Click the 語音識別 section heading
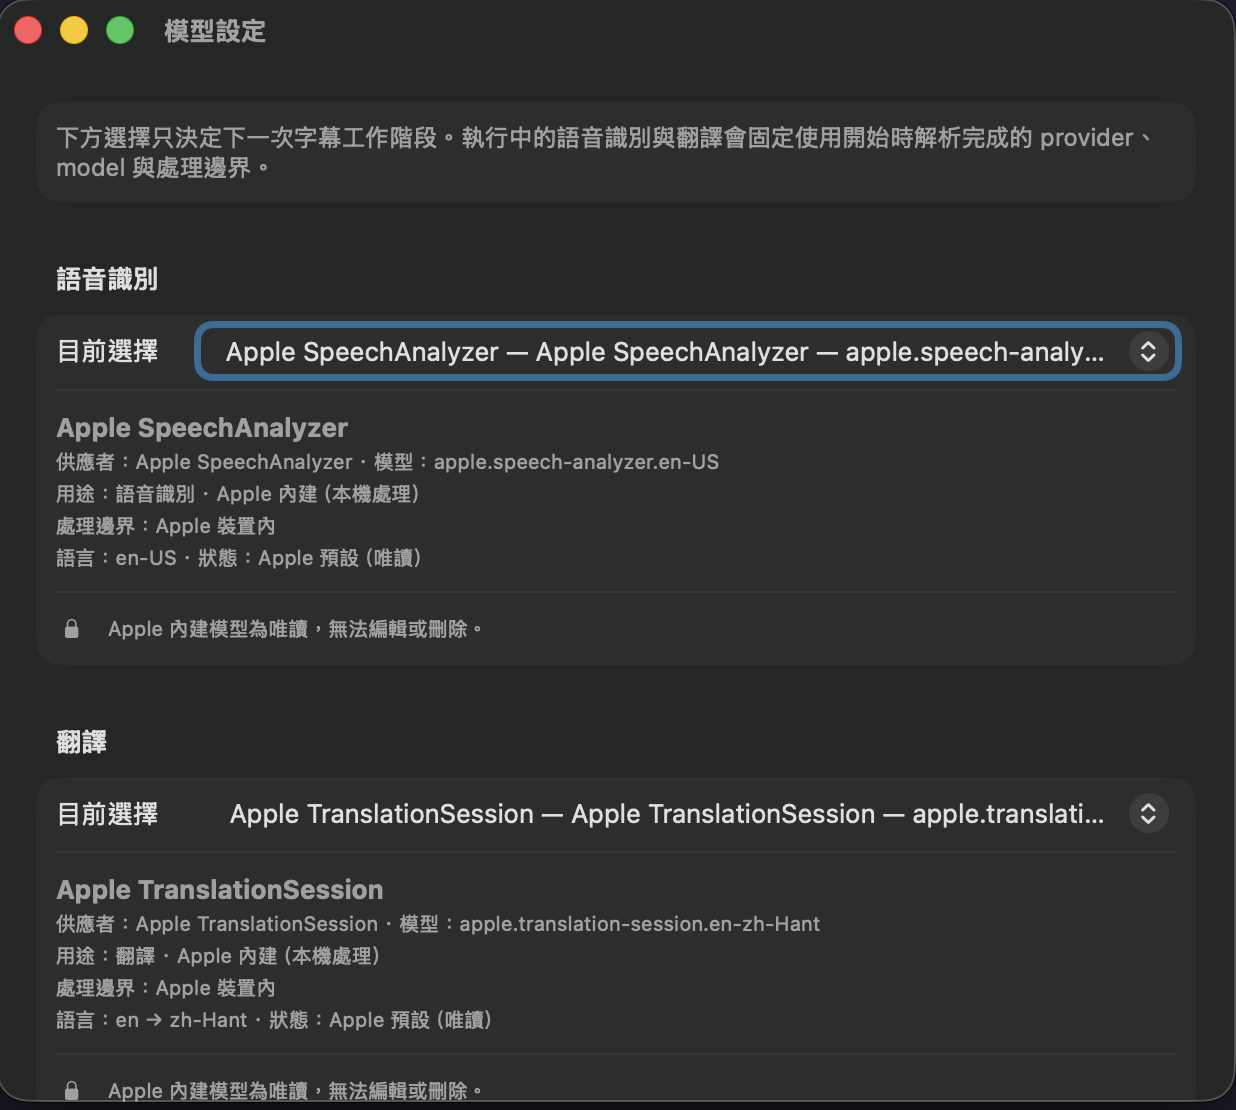The image size is (1236, 1110). [x=107, y=279]
